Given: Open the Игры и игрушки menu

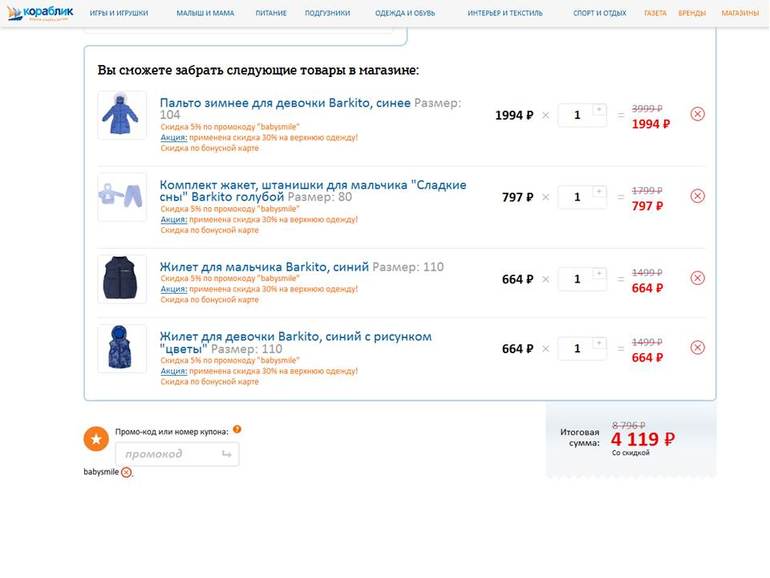Looking at the screenshot, I should [x=119, y=14].
